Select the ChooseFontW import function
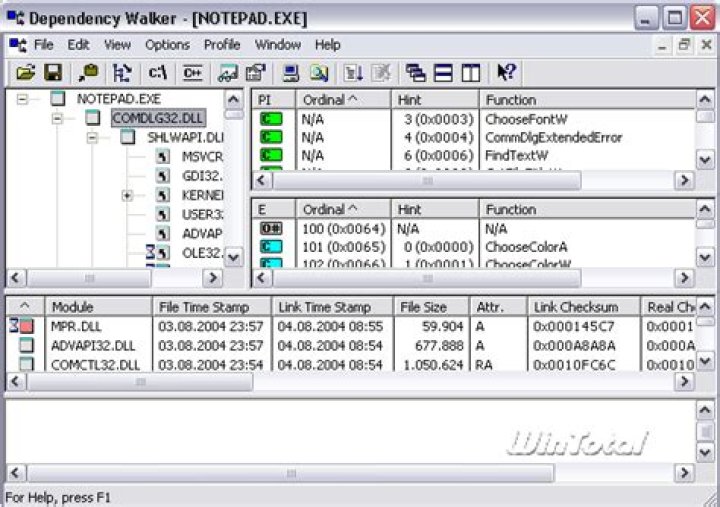The image size is (720, 507). tap(526, 119)
